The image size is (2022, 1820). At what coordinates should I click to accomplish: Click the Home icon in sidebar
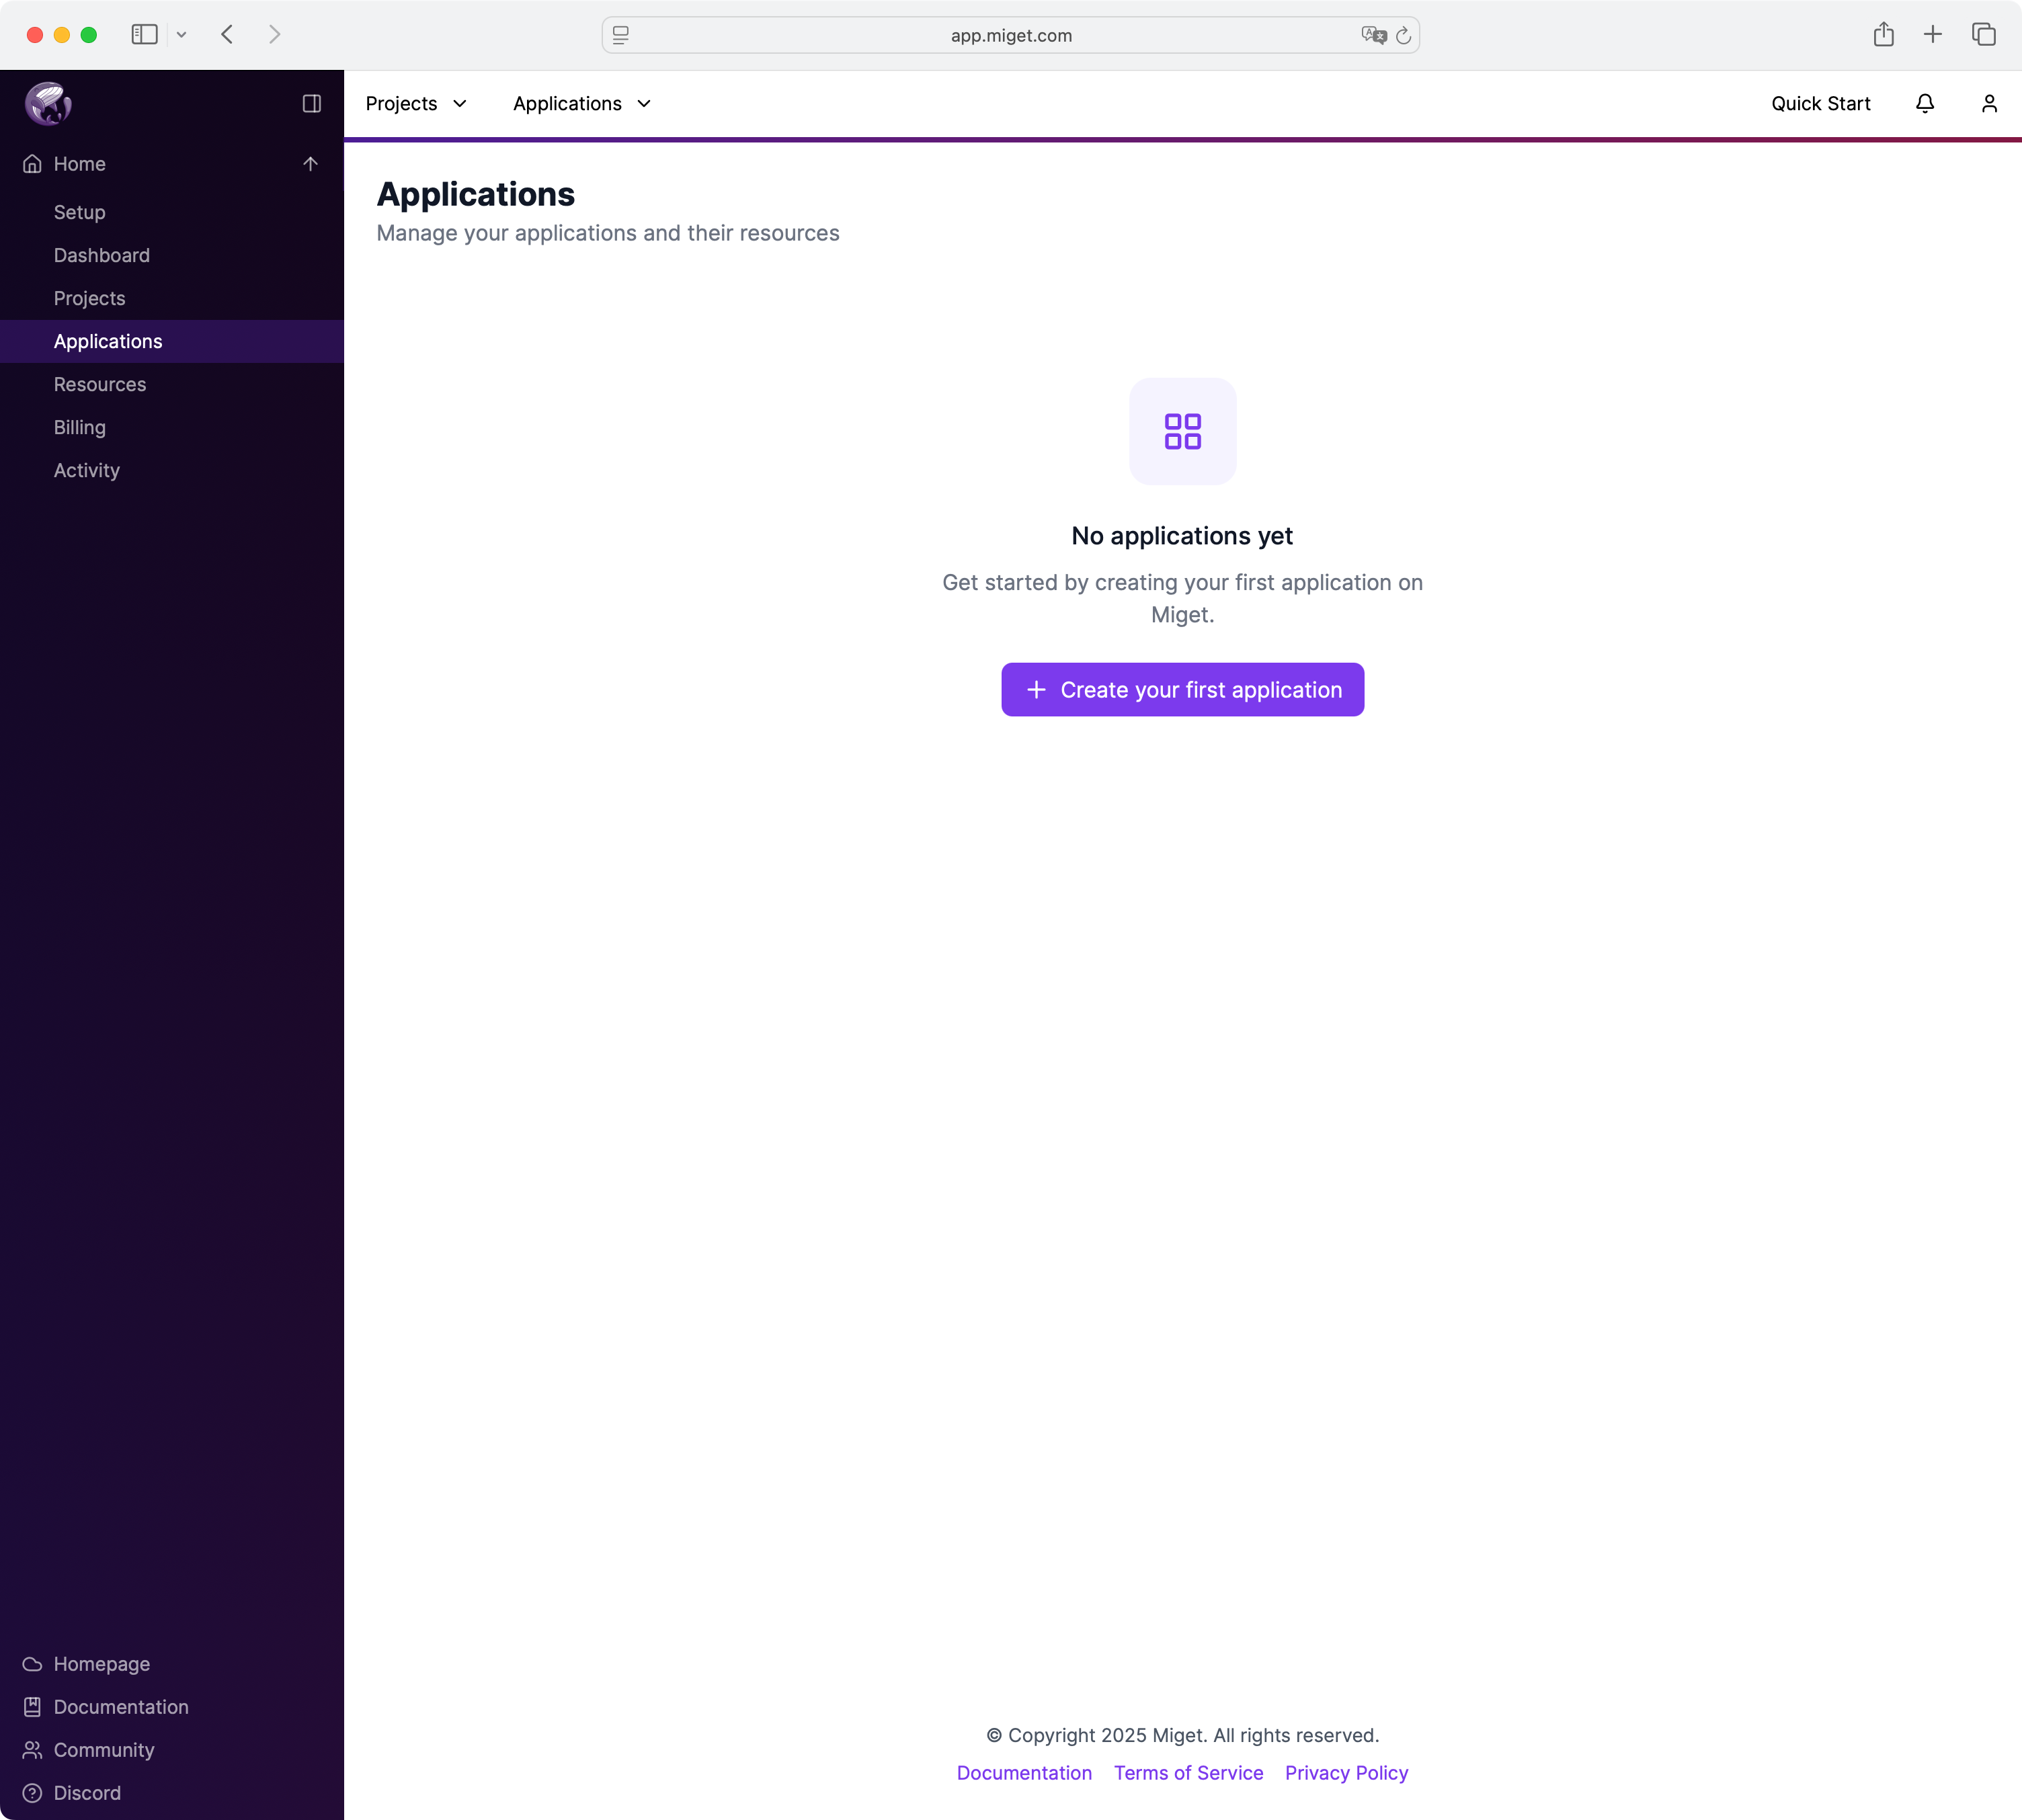pos(32,164)
